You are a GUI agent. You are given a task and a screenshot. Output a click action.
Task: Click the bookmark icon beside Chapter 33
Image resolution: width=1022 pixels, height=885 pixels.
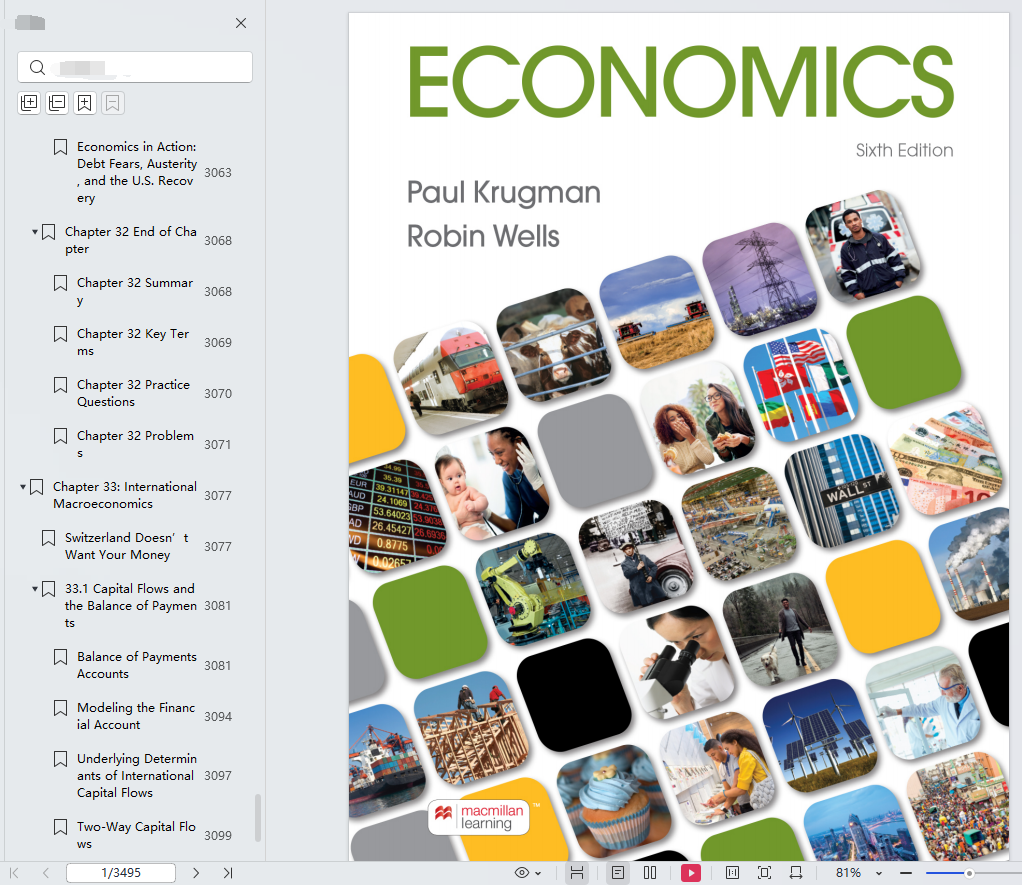point(36,487)
